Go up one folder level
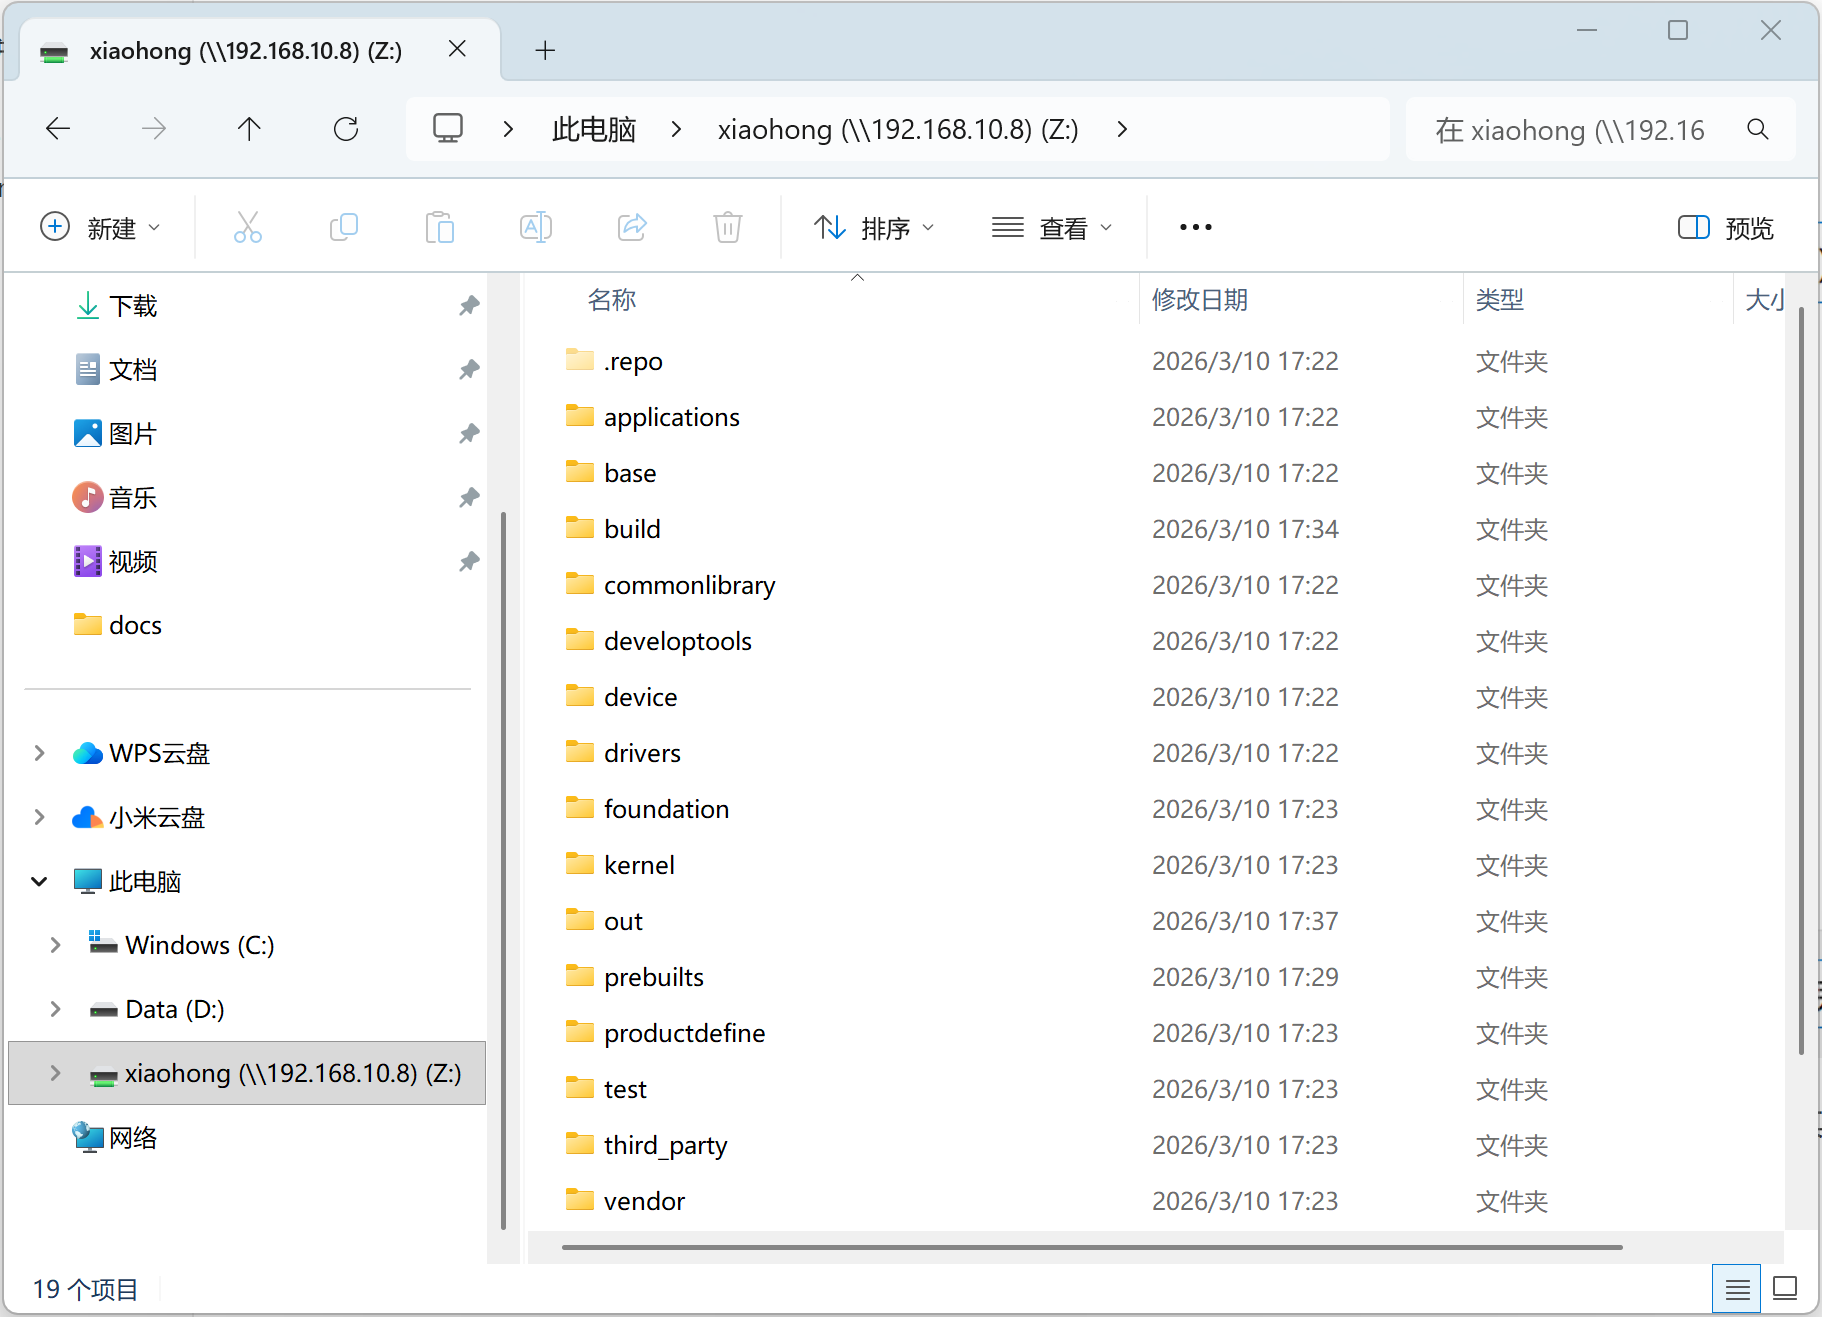The image size is (1822, 1317). 249,129
